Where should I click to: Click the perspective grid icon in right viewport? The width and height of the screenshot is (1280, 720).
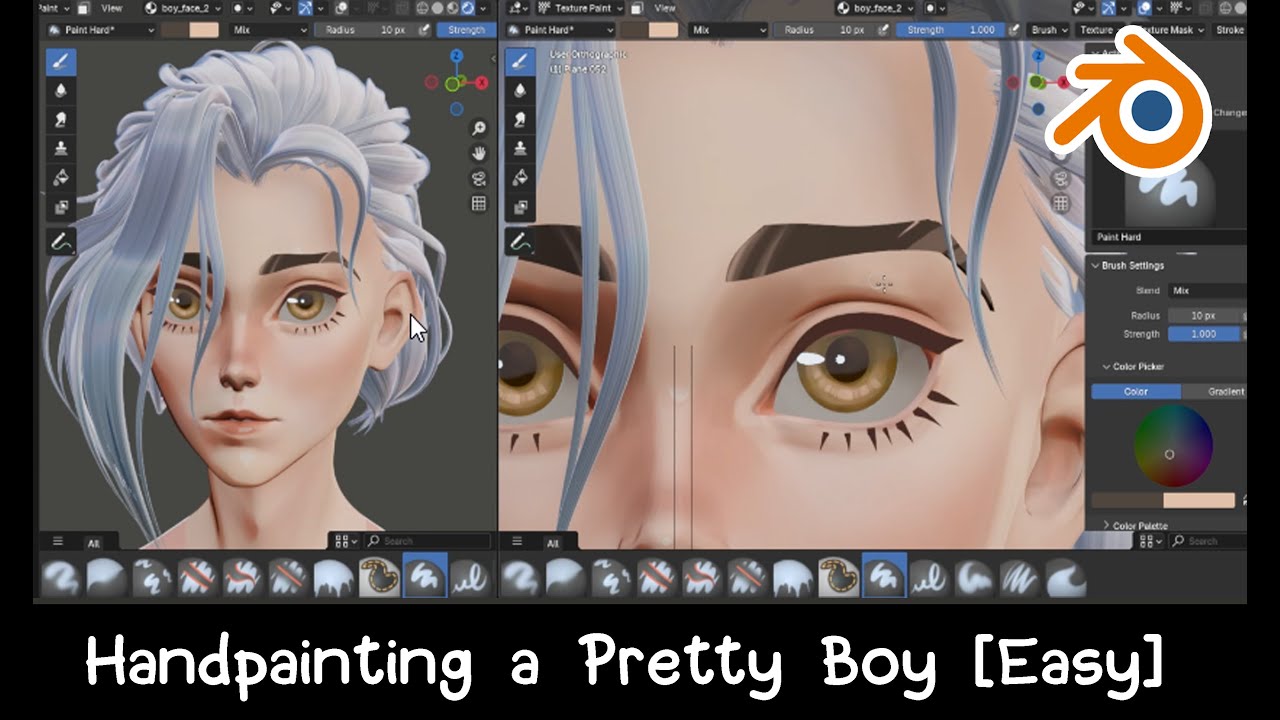[x=1063, y=204]
